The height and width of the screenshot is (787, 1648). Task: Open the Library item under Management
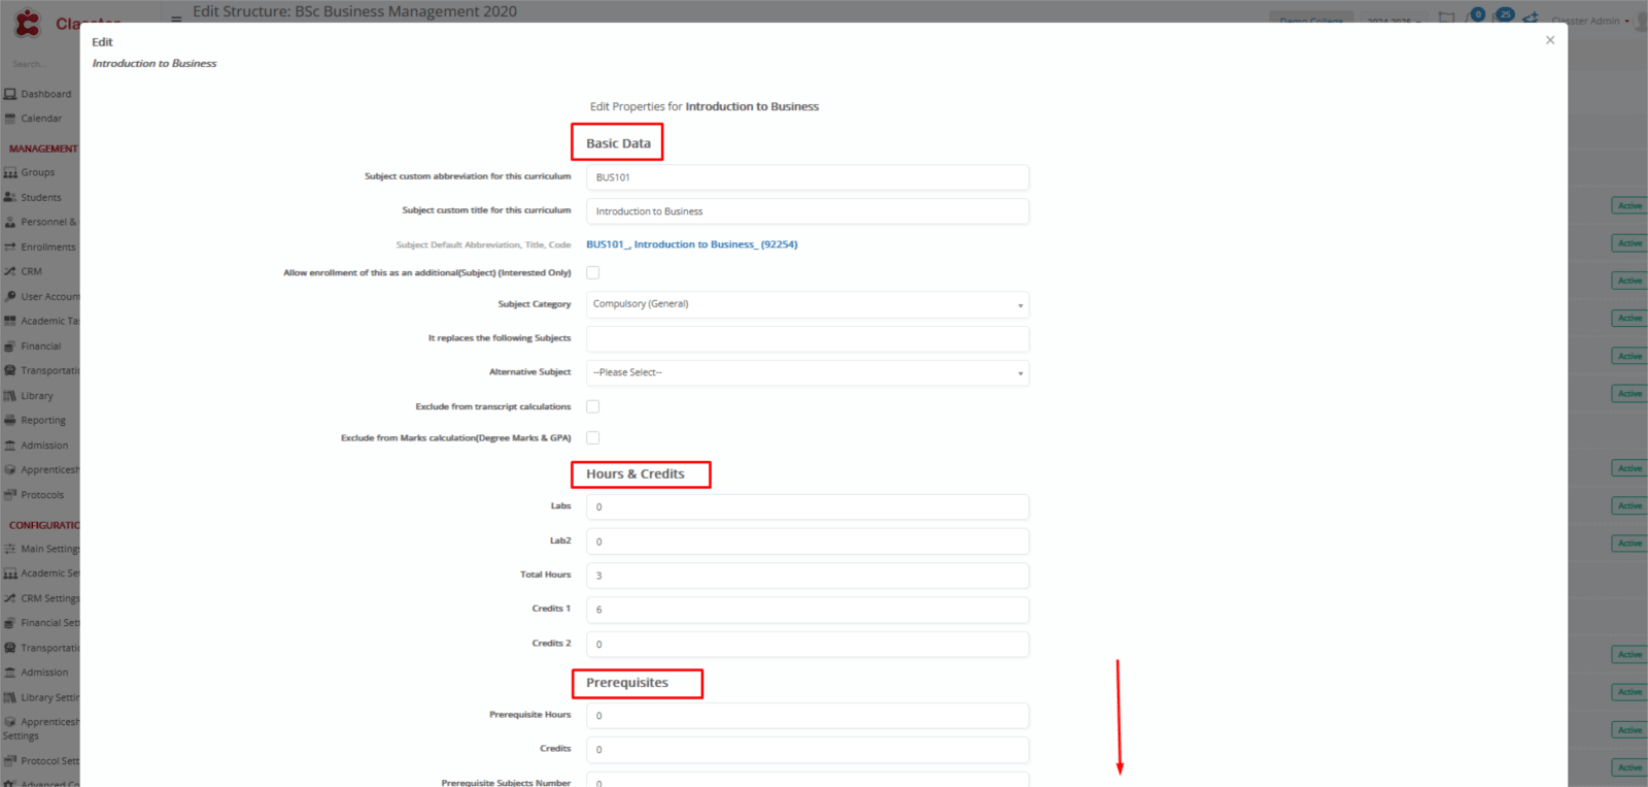click(x=29, y=396)
